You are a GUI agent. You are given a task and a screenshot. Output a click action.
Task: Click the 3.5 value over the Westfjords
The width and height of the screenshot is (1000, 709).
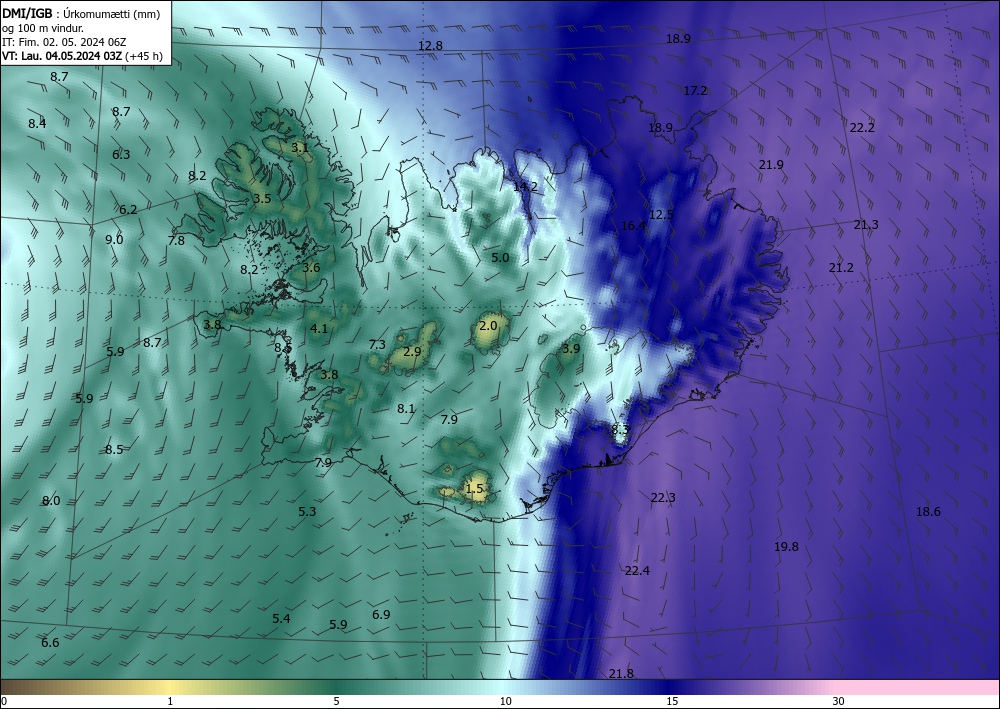[x=262, y=198]
